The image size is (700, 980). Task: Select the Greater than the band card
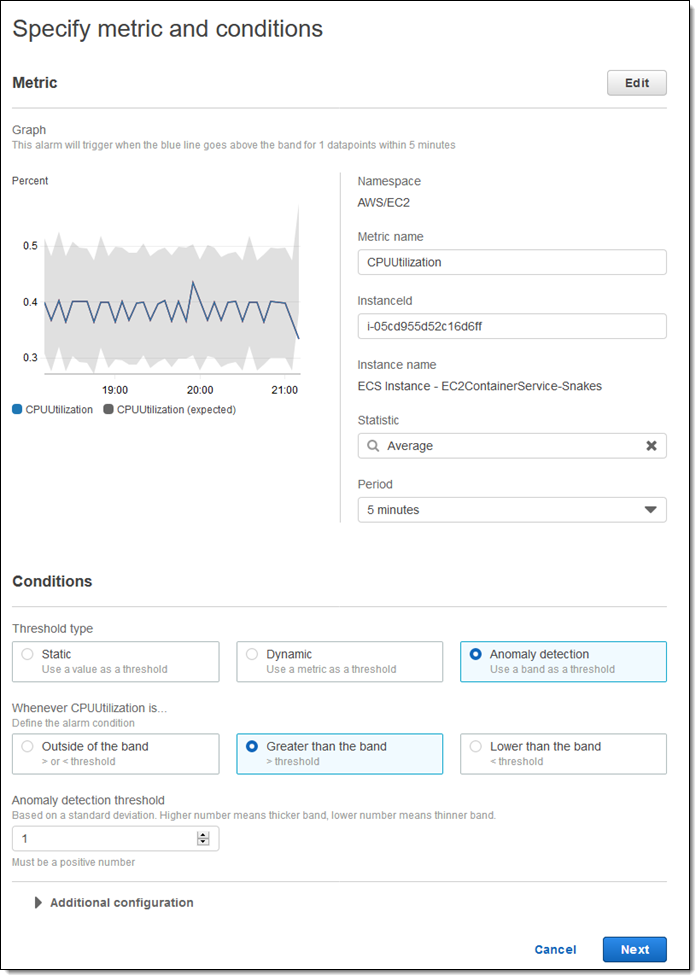(x=339, y=753)
